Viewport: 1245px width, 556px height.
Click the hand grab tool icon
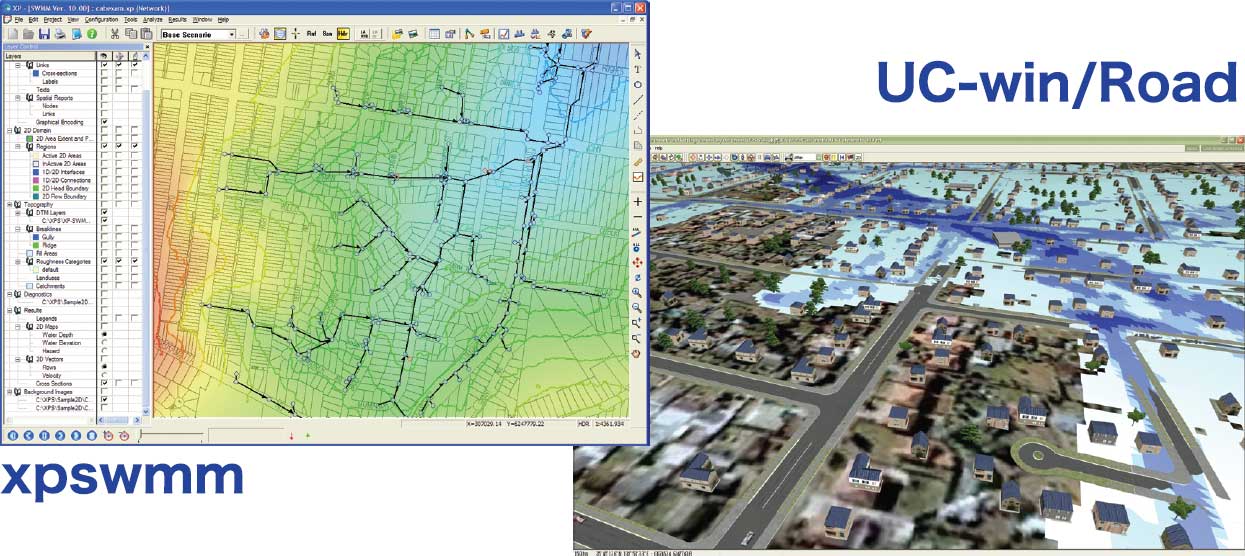638,353
